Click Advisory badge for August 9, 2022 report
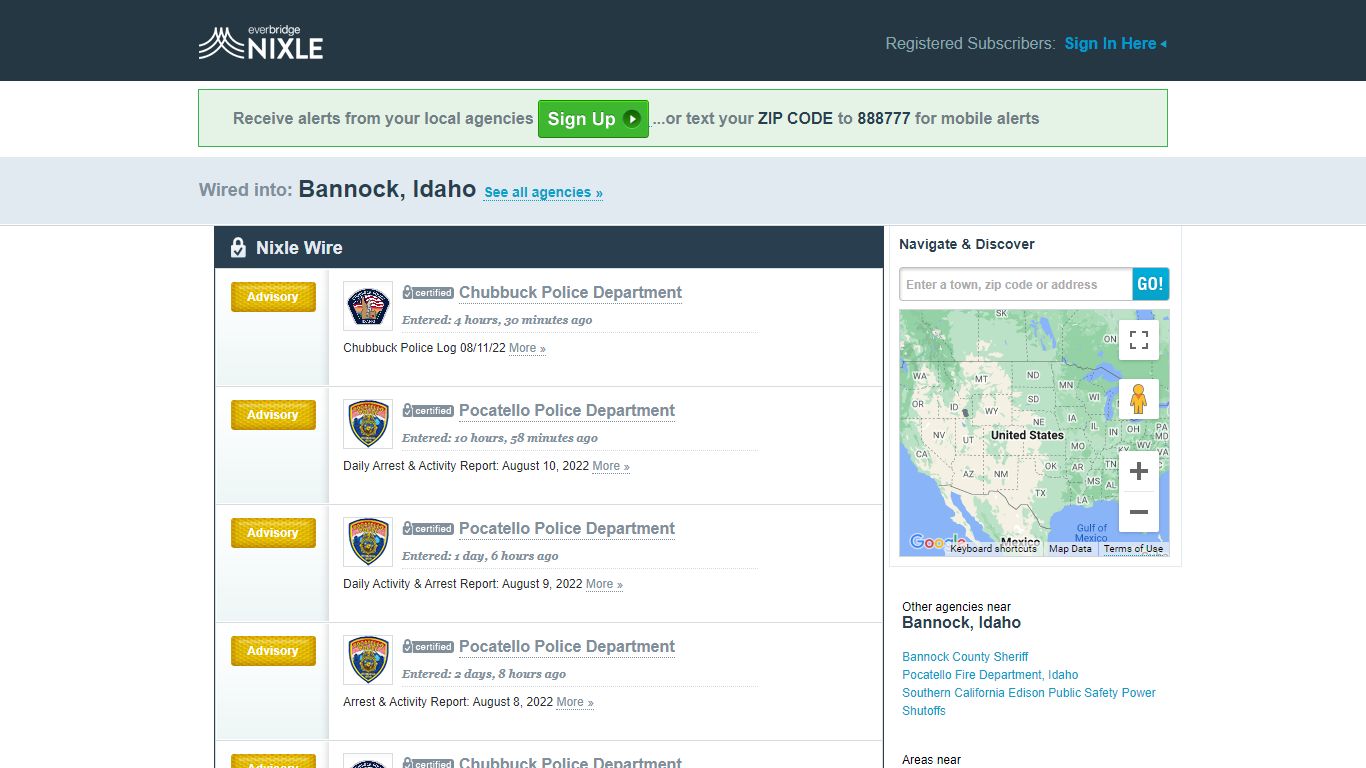Image resolution: width=1366 pixels, height=768 pixels. click(x=273, y=533)
